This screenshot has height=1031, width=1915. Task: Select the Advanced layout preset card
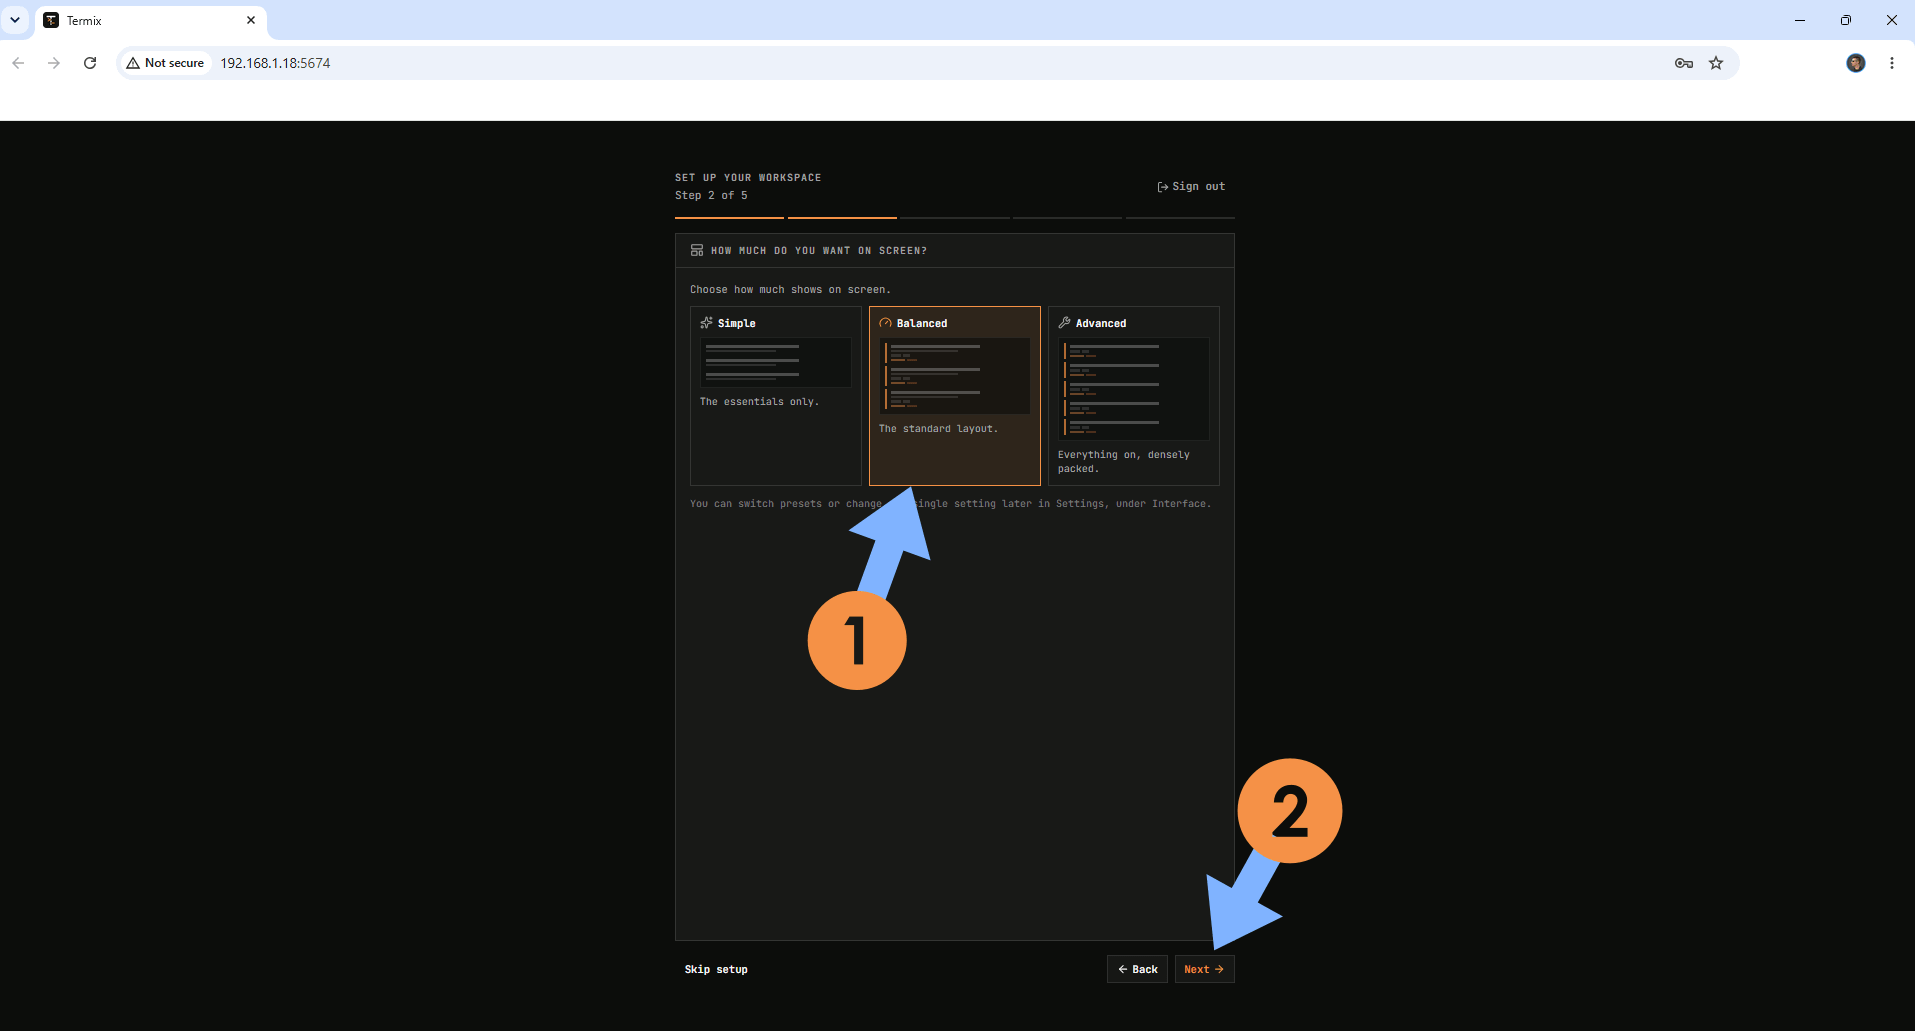(x=1134, y=395)
